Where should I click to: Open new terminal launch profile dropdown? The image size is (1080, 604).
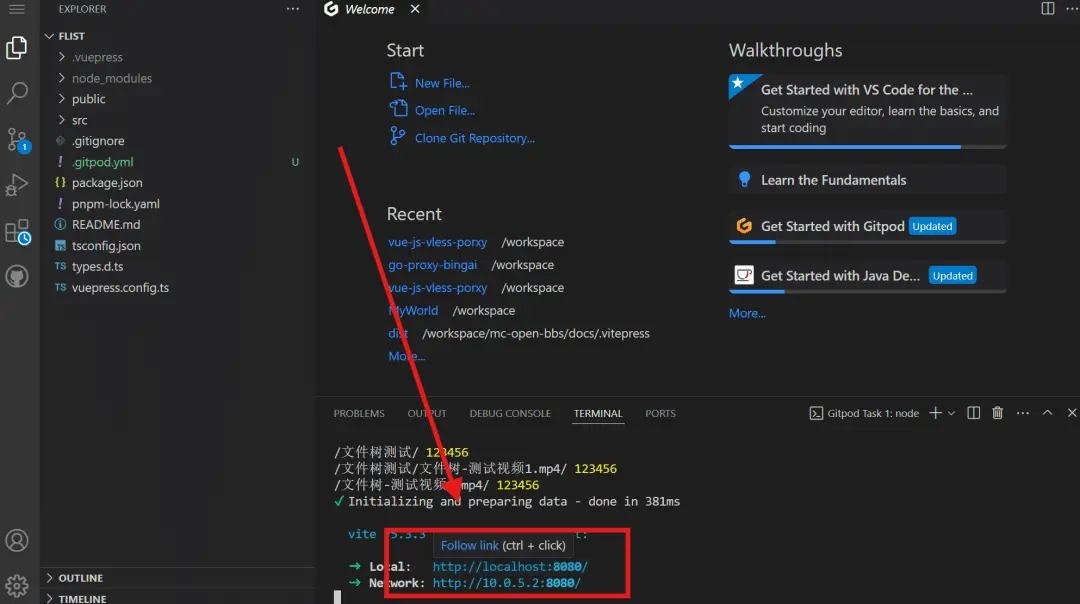[951, 413]
